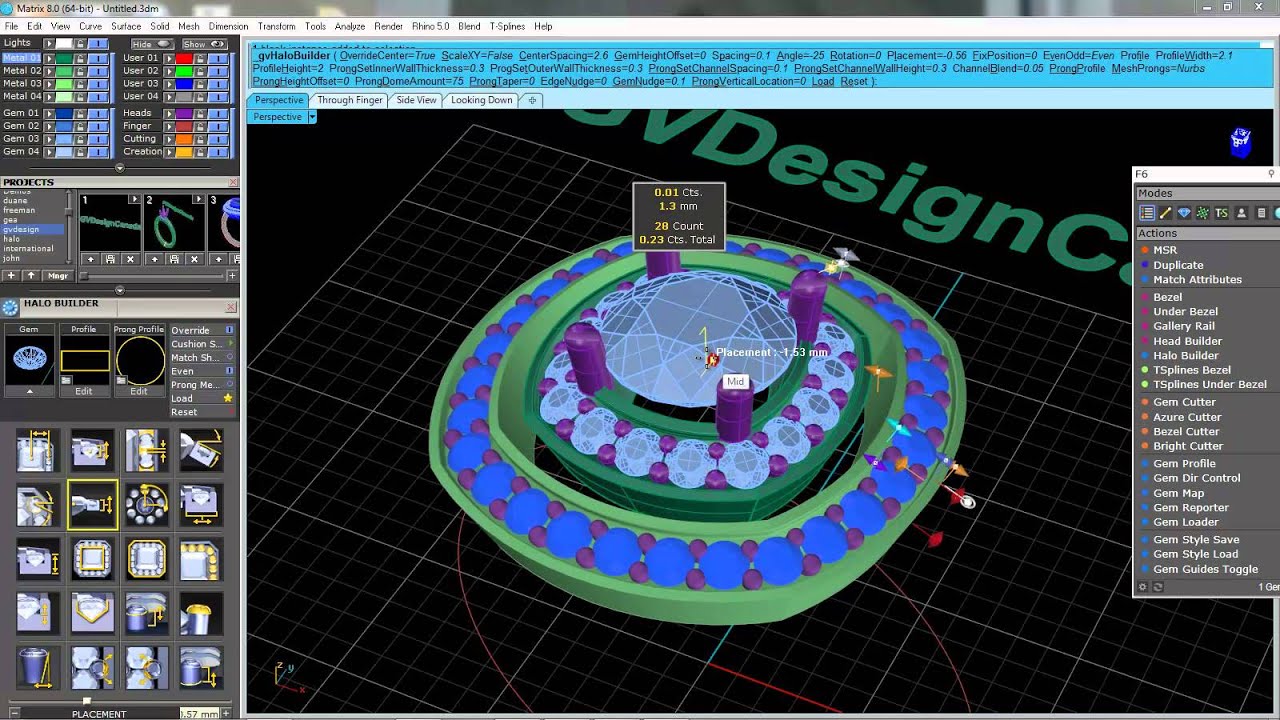The height and width of the screenshot is (720, 1280).
Task: Switch to the Side View tab
Action: click(x=416, y=100)
